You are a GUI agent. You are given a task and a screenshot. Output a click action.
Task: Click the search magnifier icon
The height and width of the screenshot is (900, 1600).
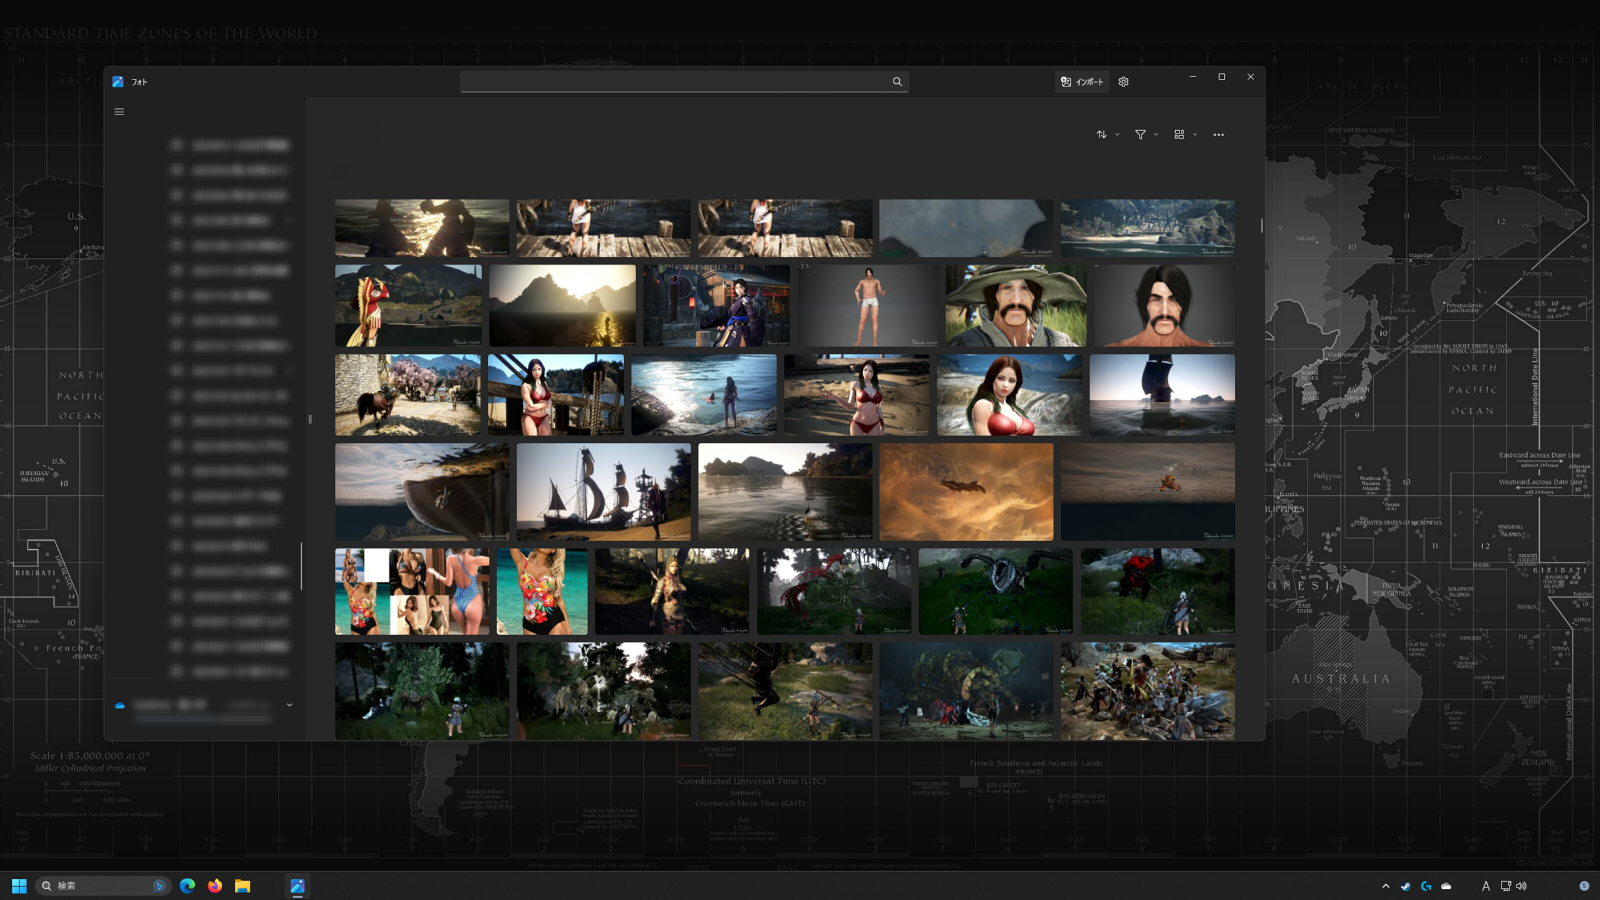coord(897,82)
